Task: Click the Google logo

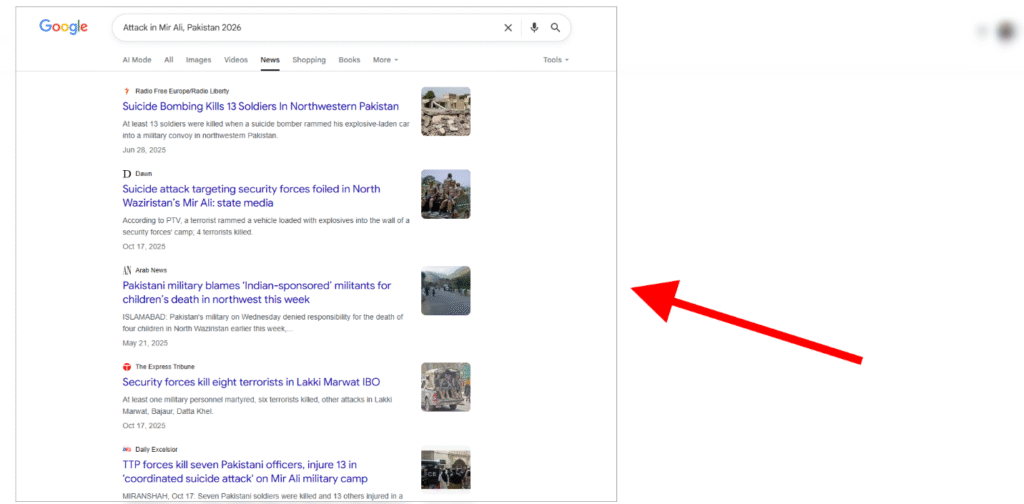Action: (x=63, y=27)
